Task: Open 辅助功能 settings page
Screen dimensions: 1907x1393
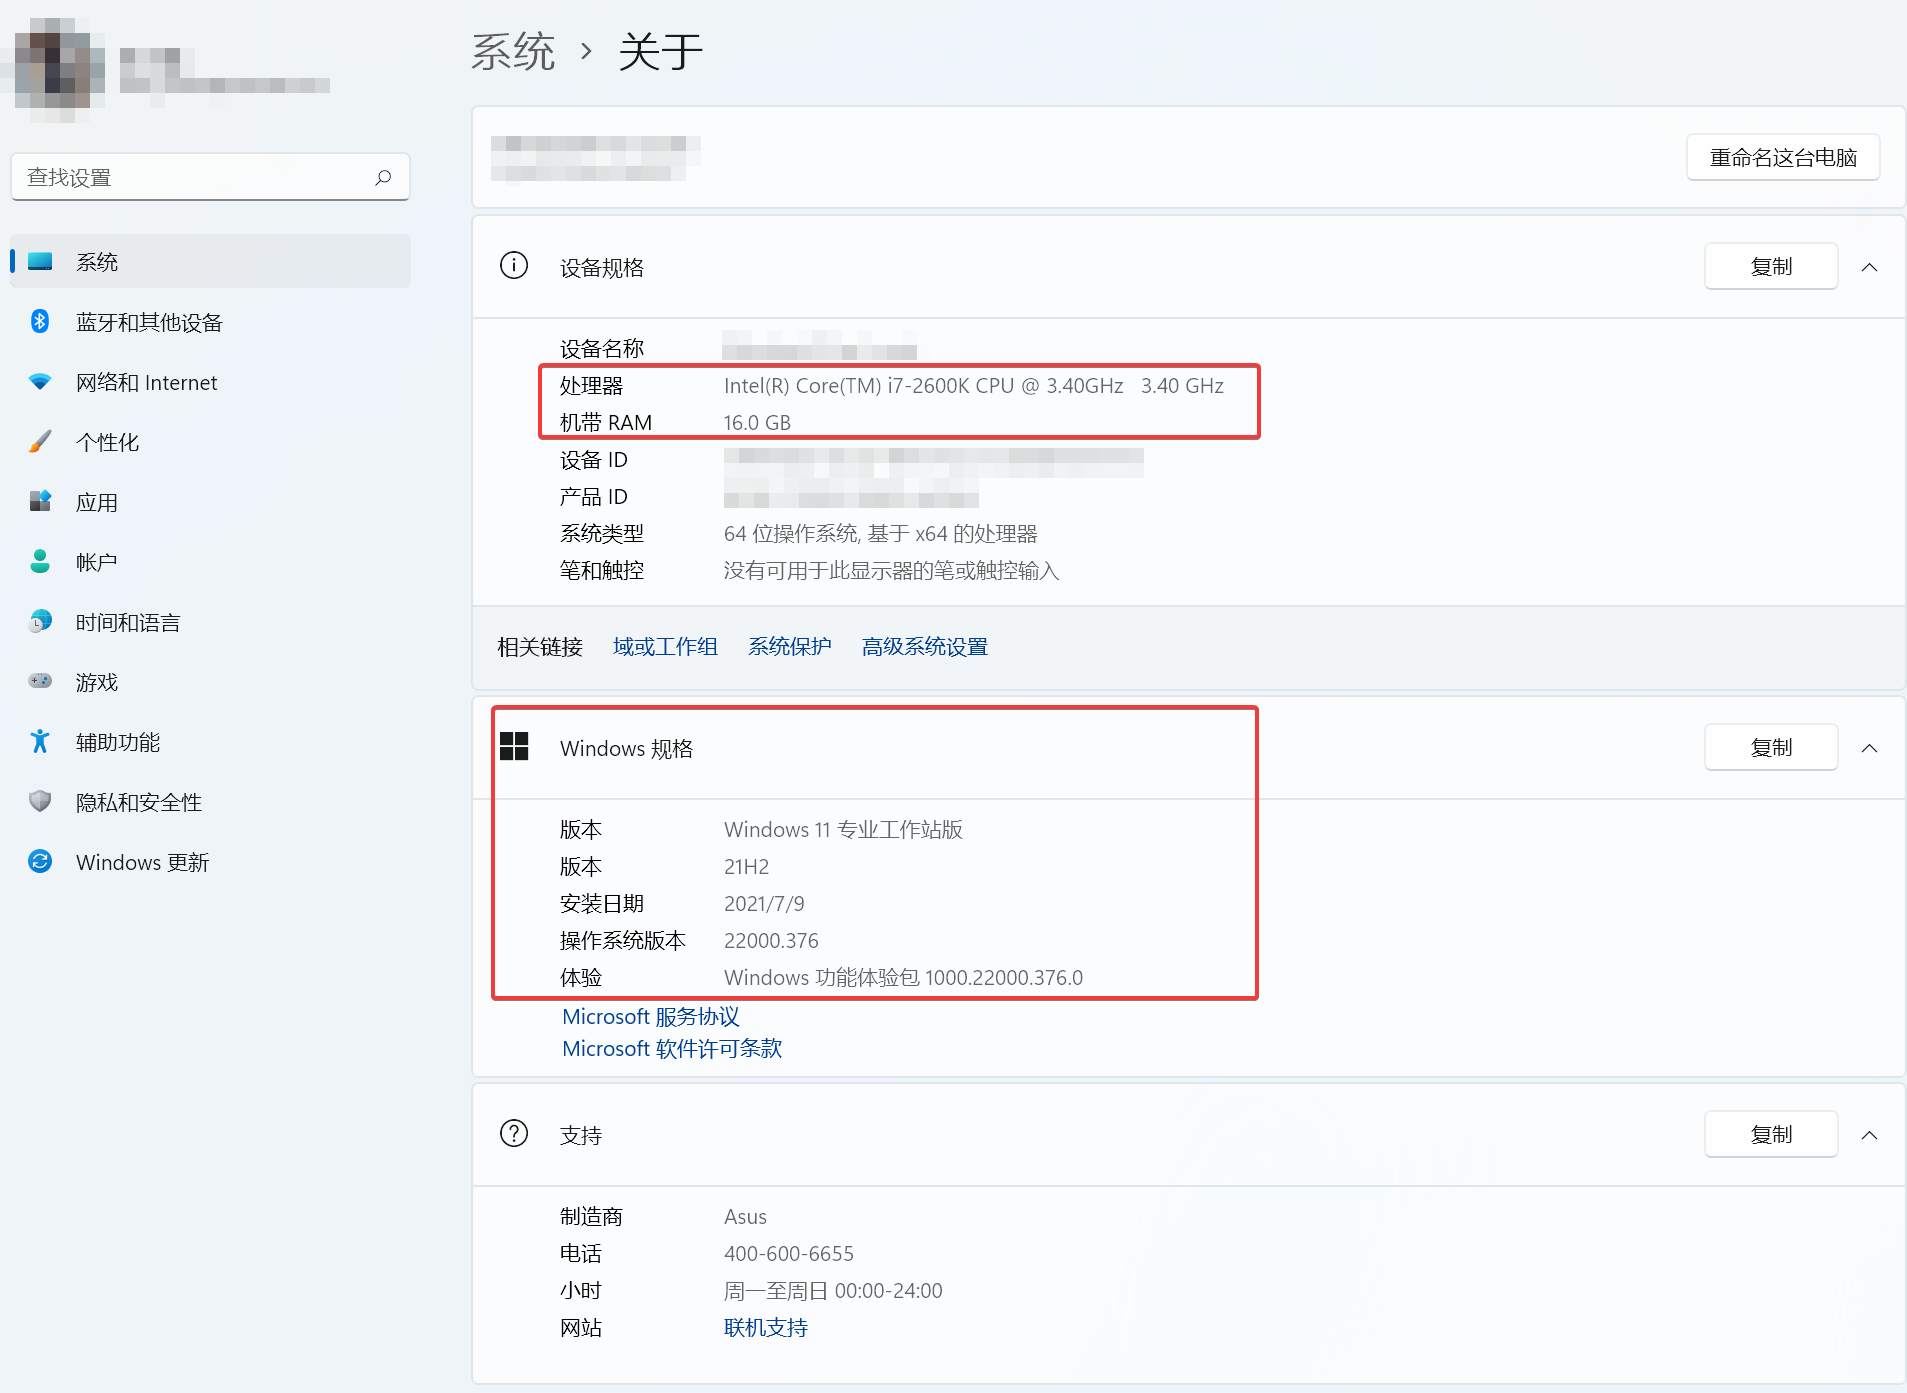Action: pos(210,742)
